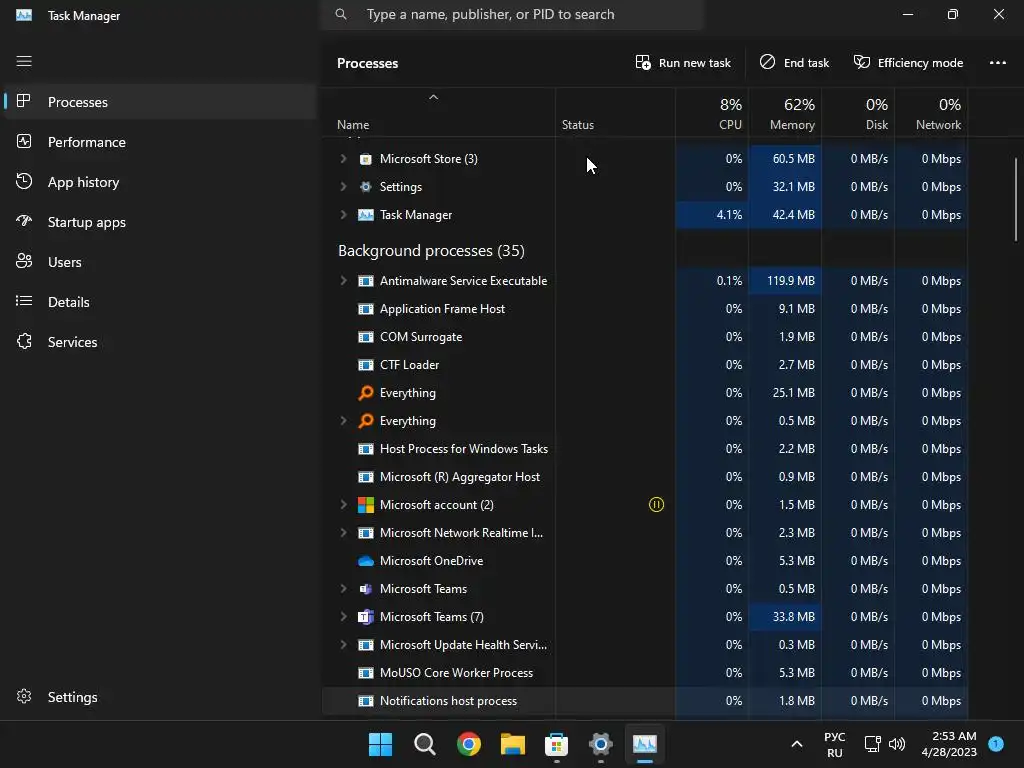Expand Antimalware Service Executable
Screen dimensions: 1024x768
point(343,281)
